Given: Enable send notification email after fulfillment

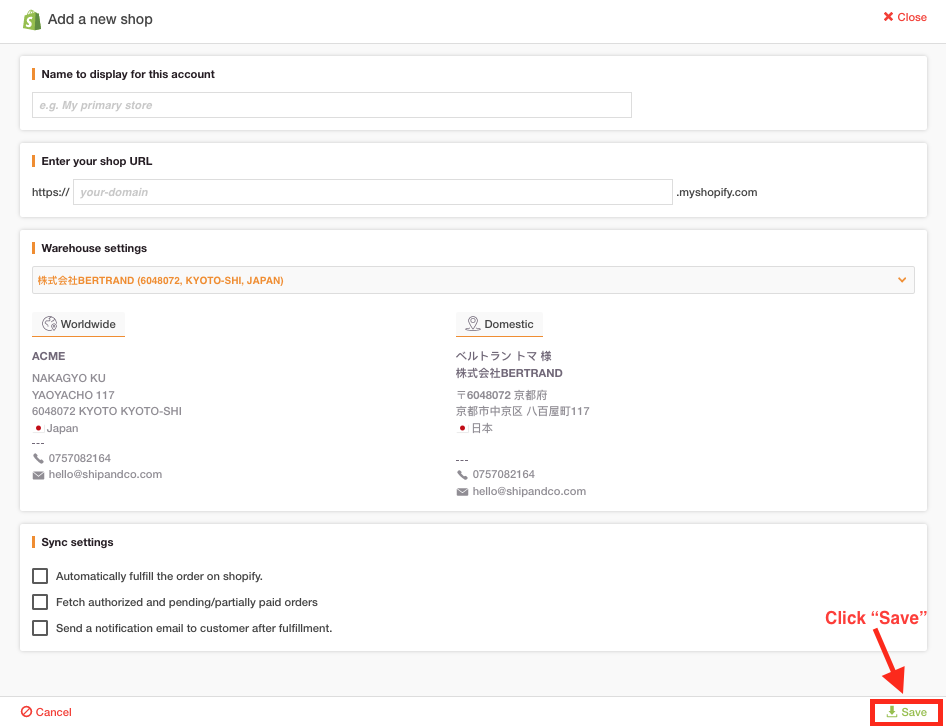Looking at the screenshot, I should tap(40, 628).
